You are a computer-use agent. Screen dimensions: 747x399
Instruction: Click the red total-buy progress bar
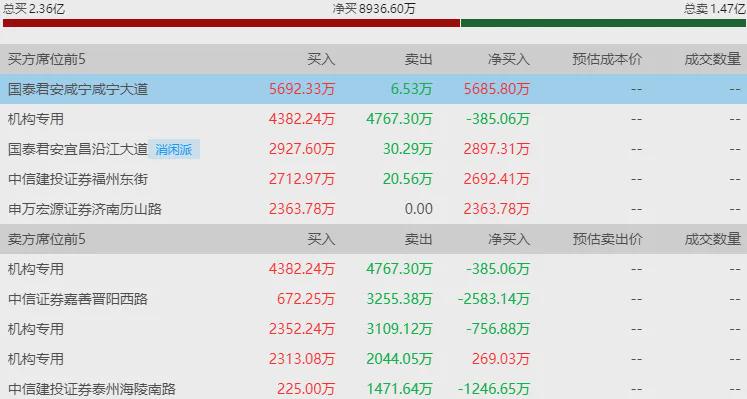coord(232,23)
